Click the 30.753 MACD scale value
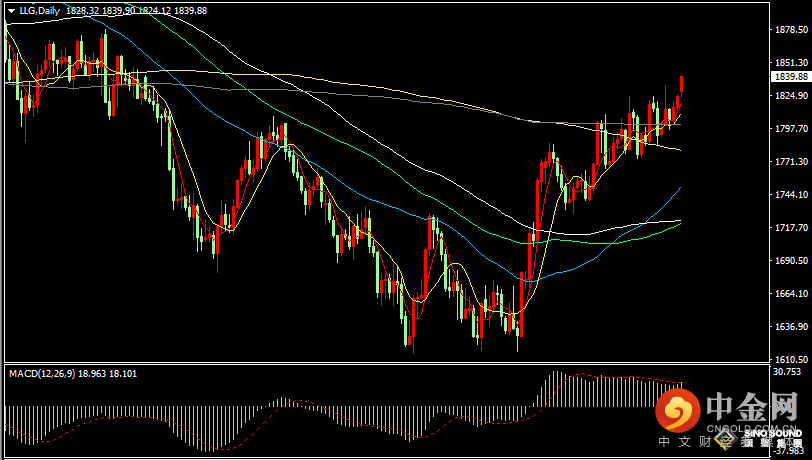The image size is (812, 460). coord(788,372)
